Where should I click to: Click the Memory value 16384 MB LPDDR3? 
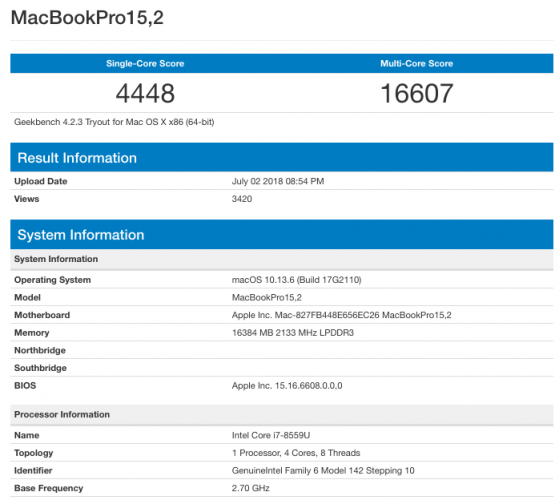[x=293, y=333]
